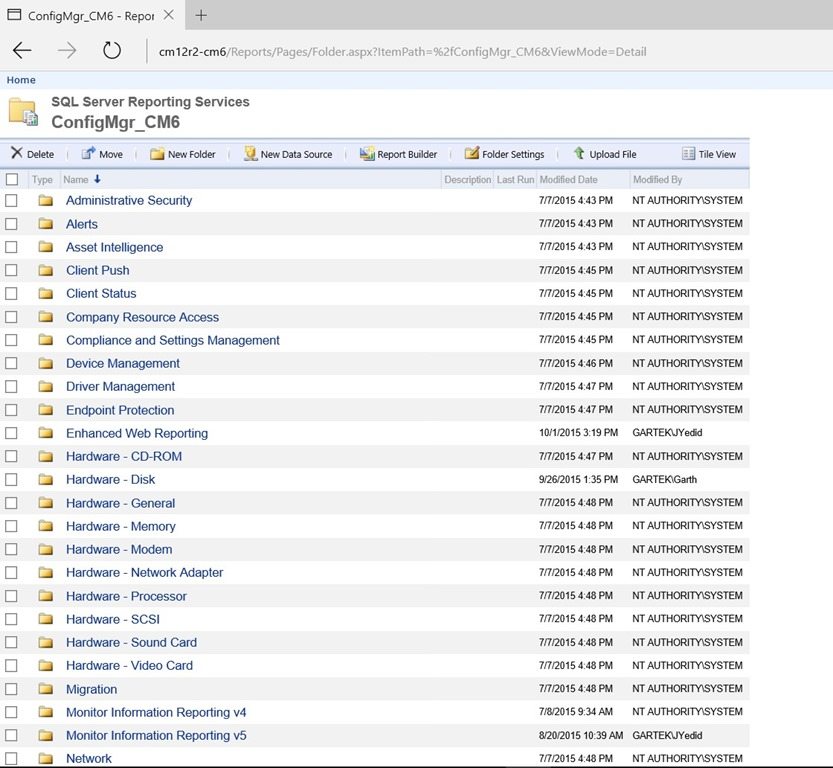833x768 pixels.
Task: Click the Upload File arrow icon
Action: point(579,153)
